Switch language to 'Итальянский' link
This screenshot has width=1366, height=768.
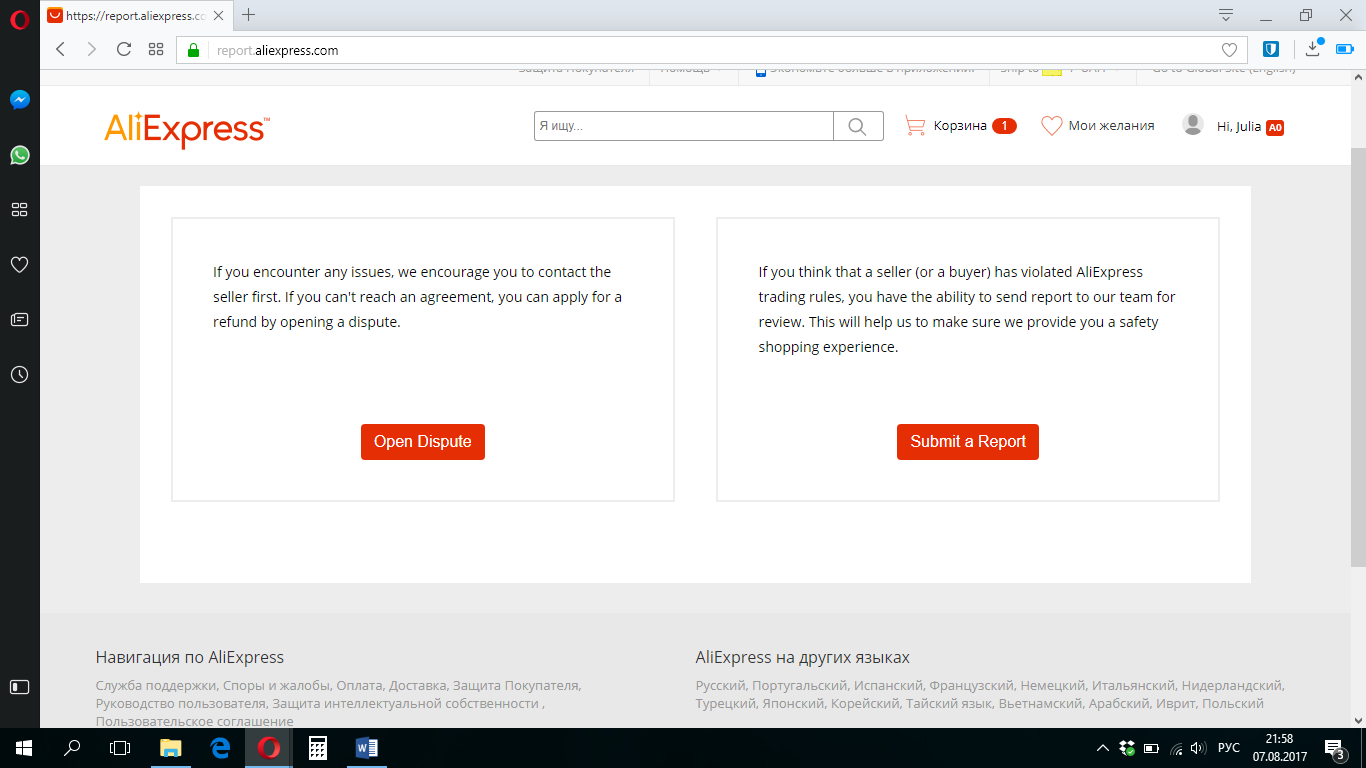point(1133,686)
